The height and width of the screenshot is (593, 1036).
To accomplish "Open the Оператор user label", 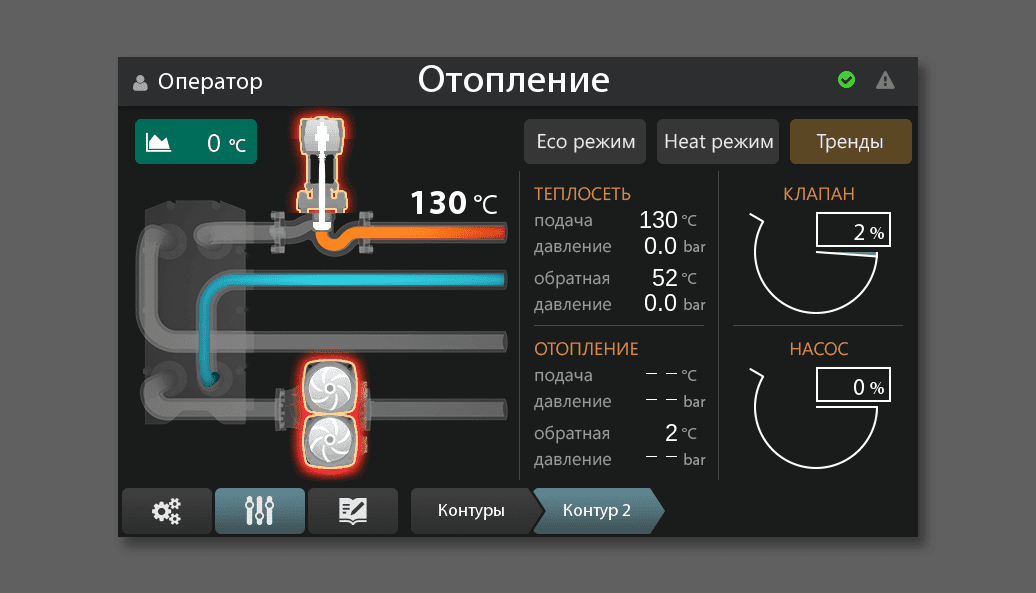I will point(210,82).
